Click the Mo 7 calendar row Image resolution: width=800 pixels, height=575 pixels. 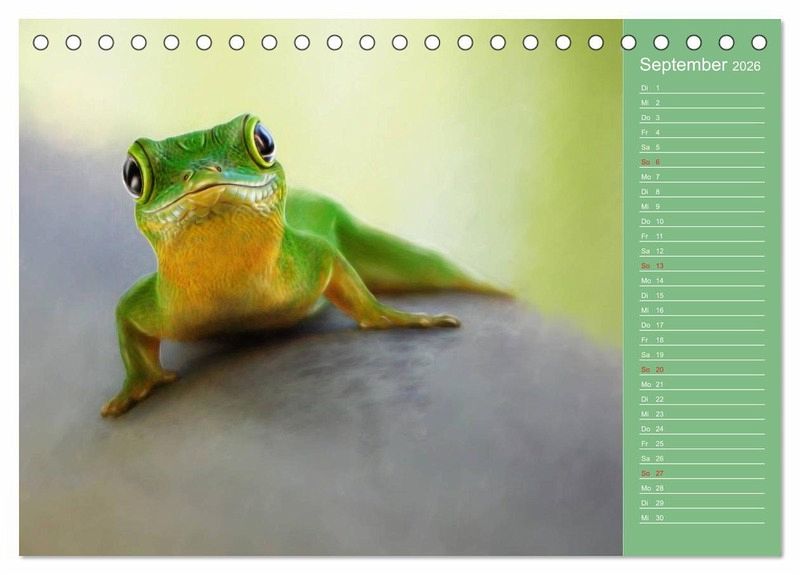pos(701,177)
